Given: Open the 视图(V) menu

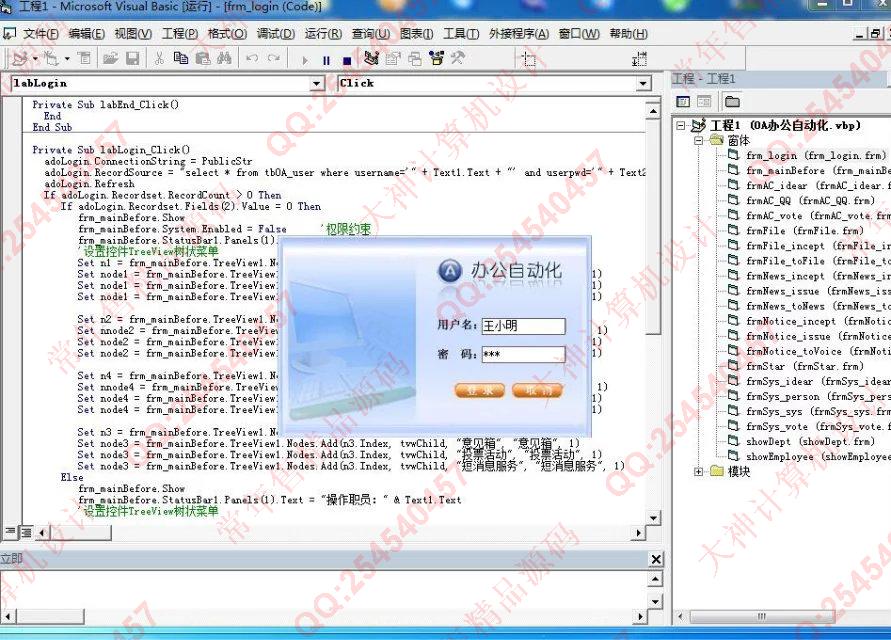Looking at the screenshot, I should tap(133, 34).
